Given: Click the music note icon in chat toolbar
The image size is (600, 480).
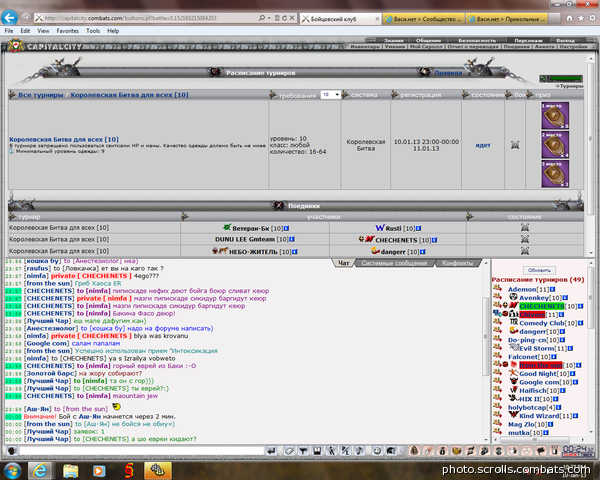Looking at the screenshot, I should [x=359, y=451].
